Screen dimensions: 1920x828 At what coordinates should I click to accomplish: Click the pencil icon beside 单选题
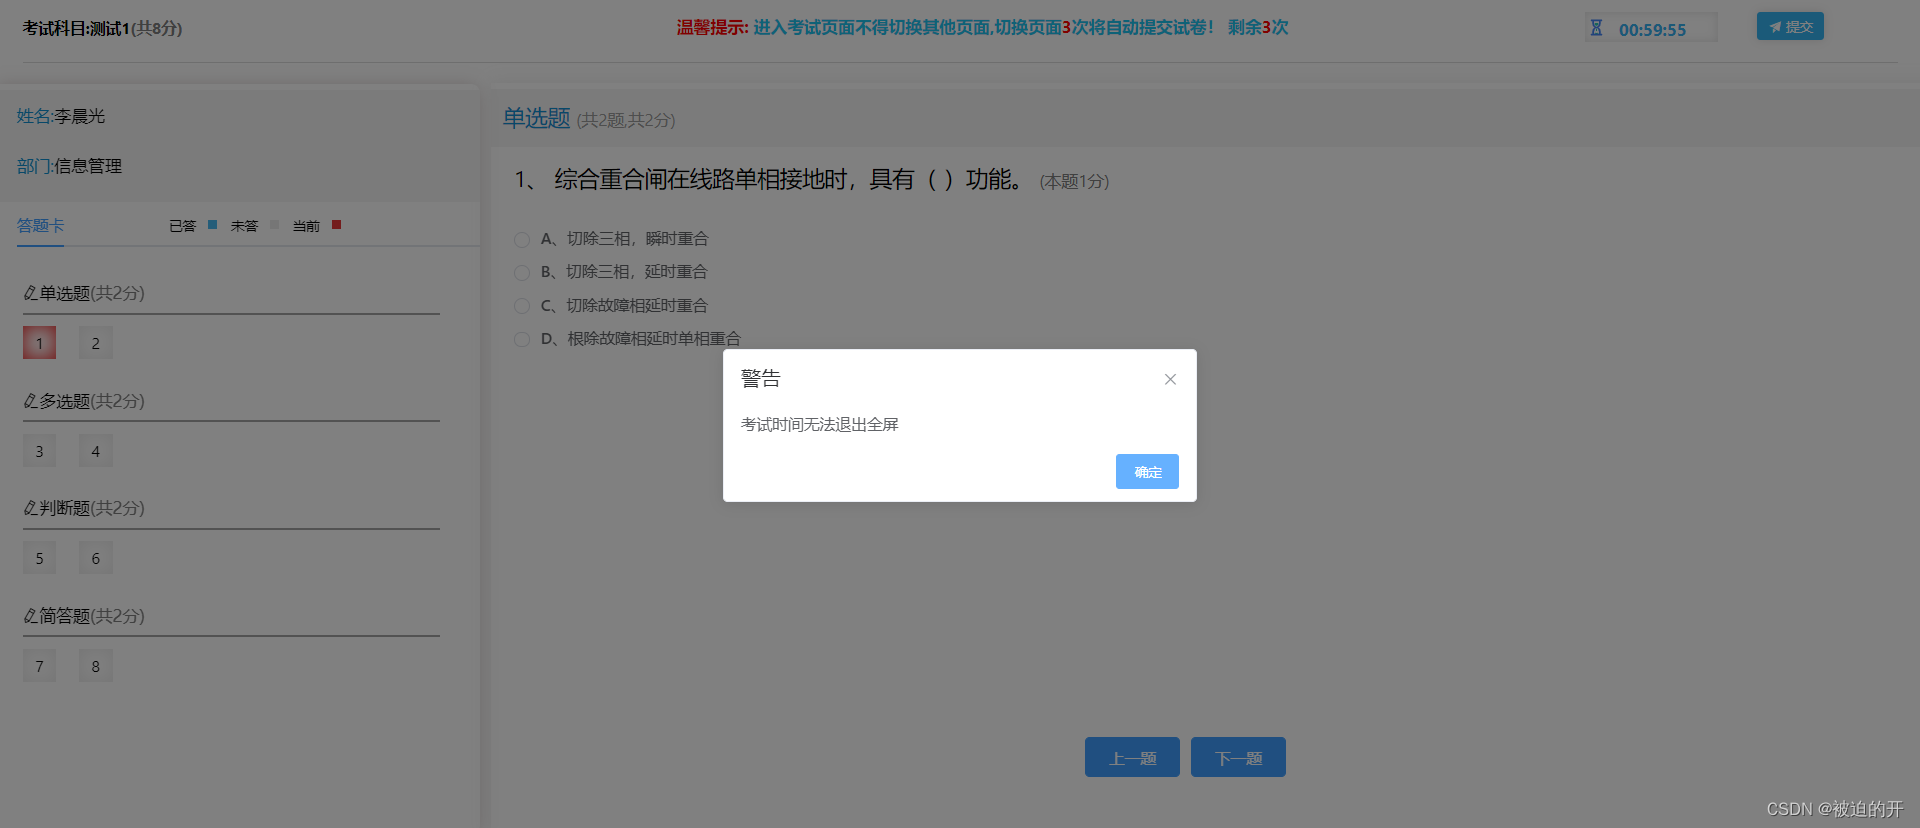click(30, 293)
